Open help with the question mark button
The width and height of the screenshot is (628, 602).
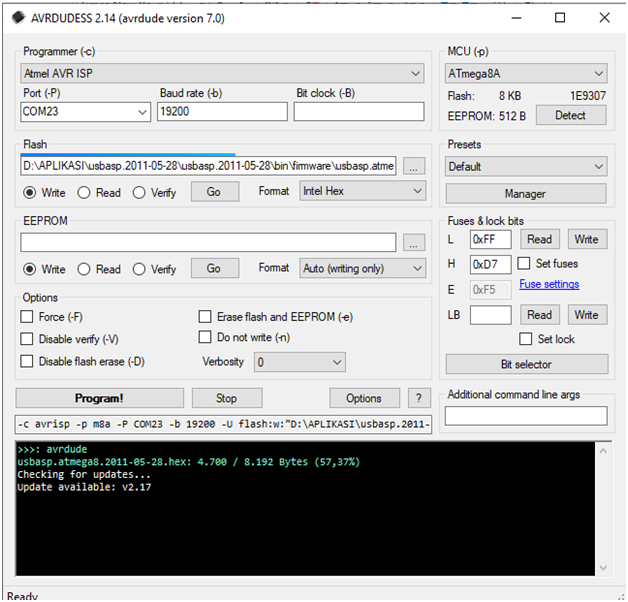tap(419, 398)
